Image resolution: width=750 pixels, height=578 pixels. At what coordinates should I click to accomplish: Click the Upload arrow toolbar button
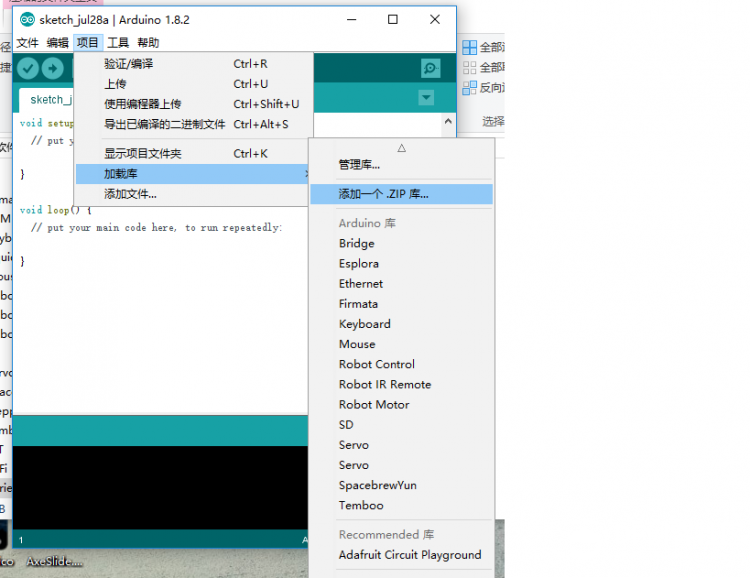click(53, 68)
